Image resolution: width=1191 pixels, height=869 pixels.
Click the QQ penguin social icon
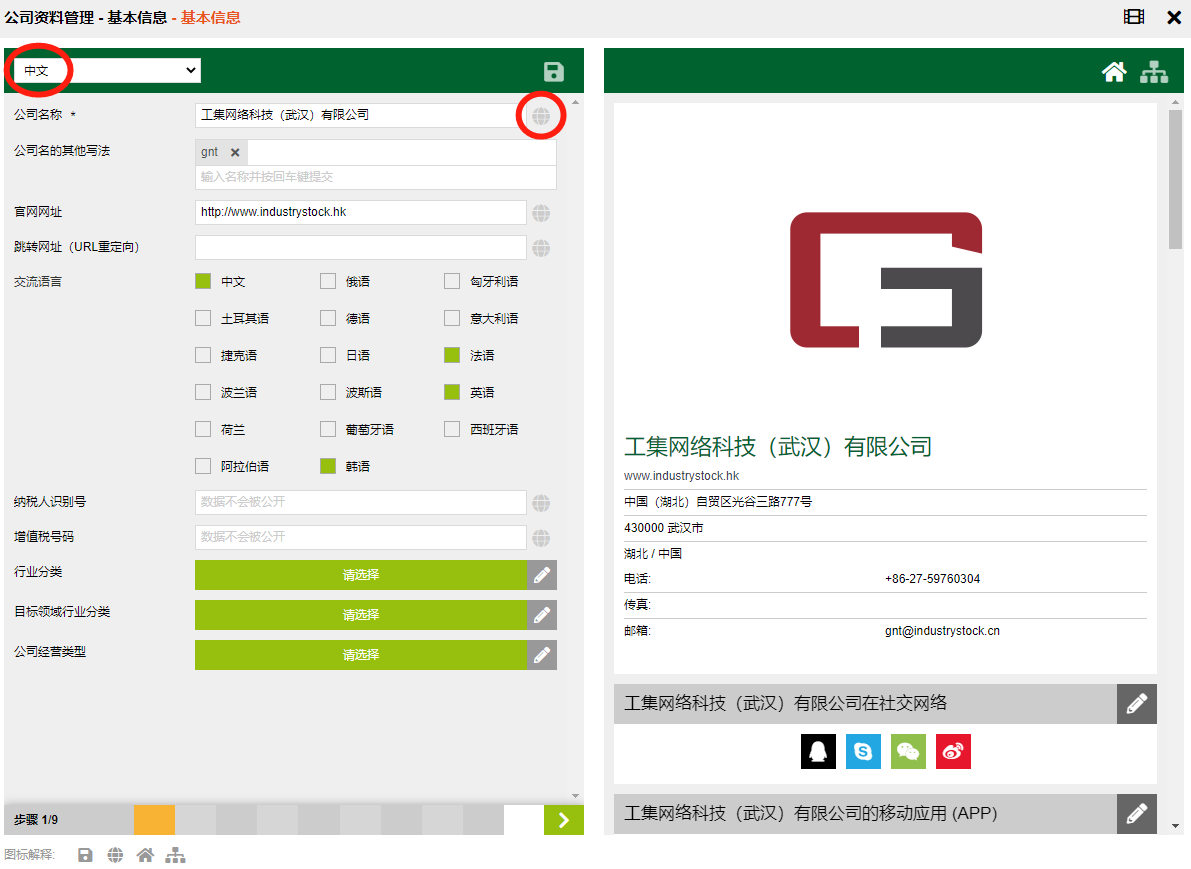tap(818, 752)
